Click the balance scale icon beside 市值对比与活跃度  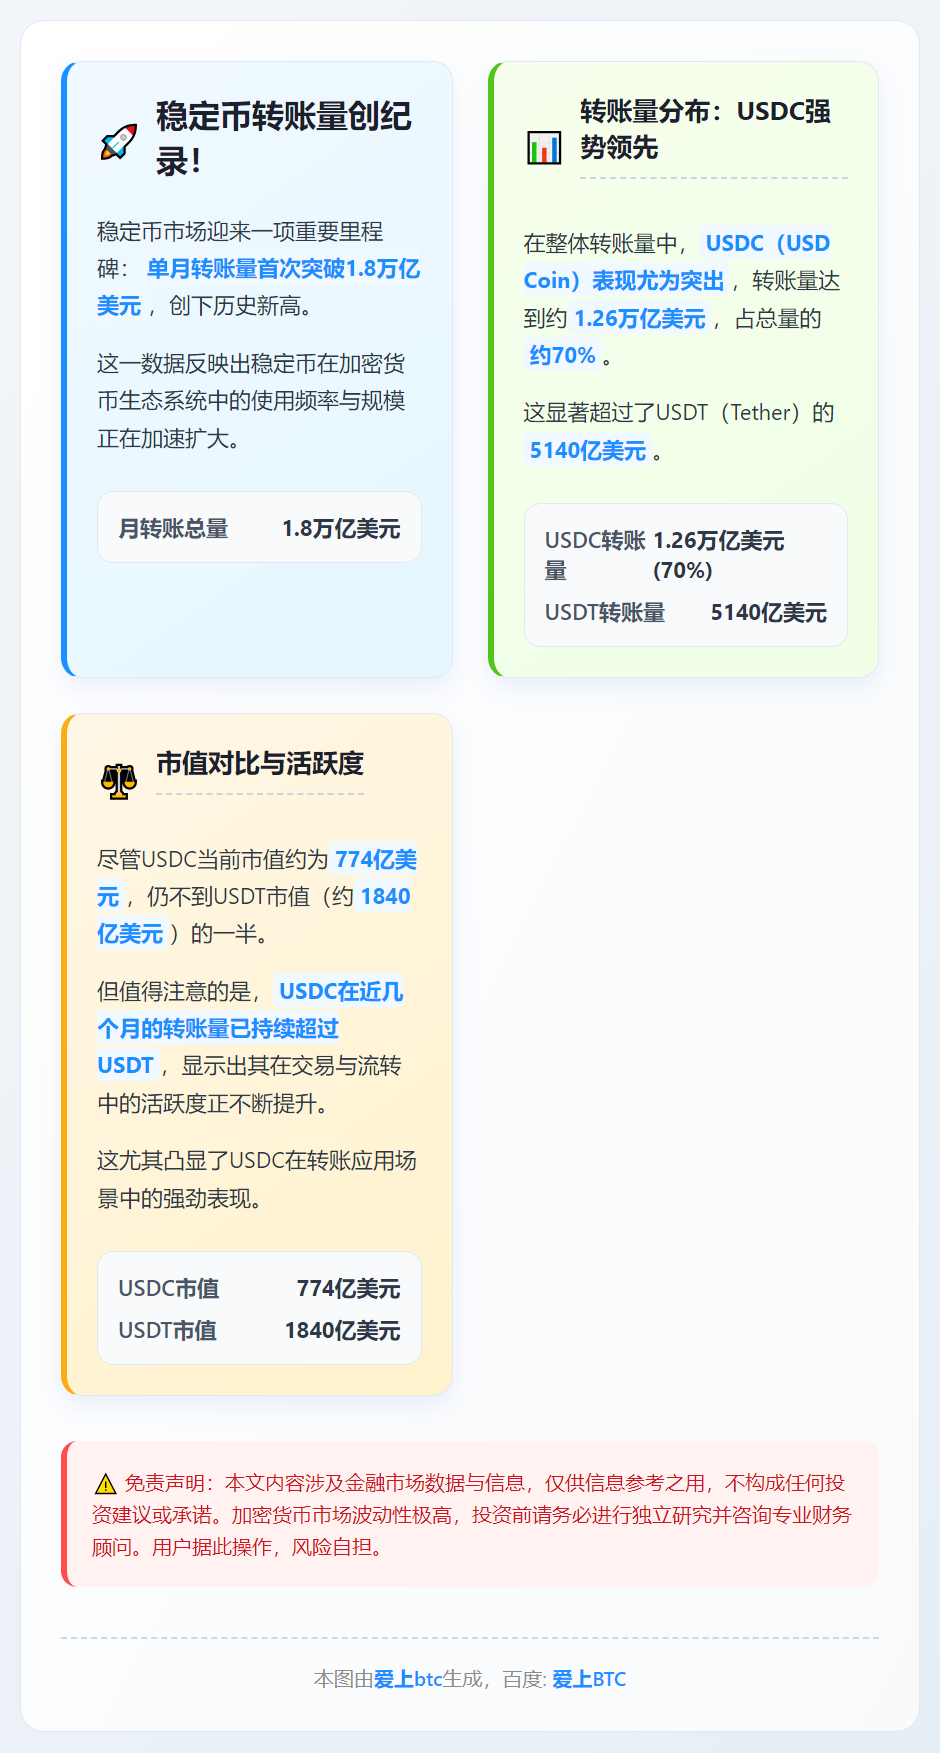pos(119,781)
